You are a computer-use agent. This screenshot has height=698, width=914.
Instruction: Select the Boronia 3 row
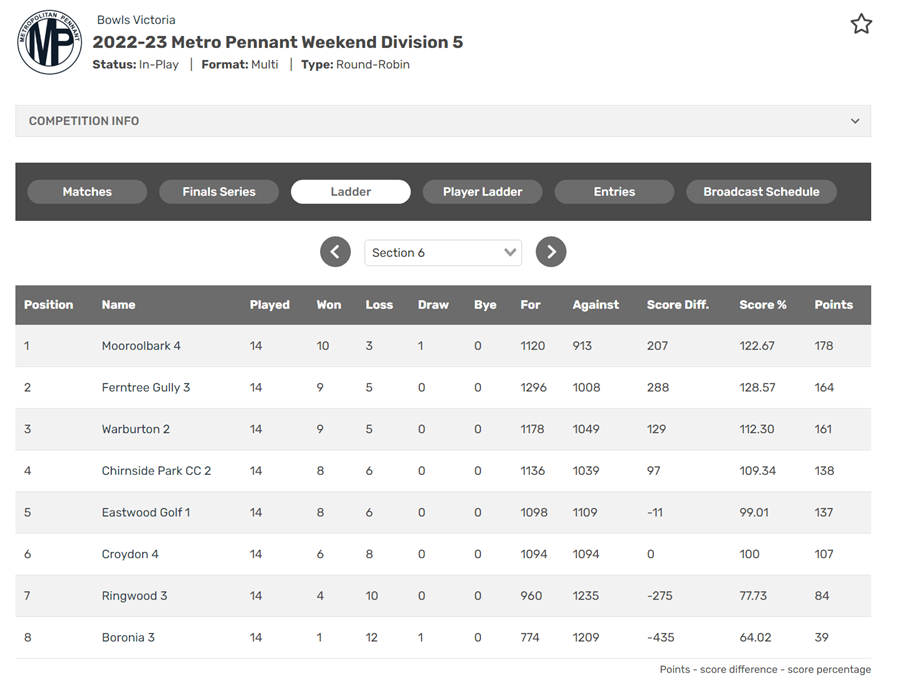(443, 638)
